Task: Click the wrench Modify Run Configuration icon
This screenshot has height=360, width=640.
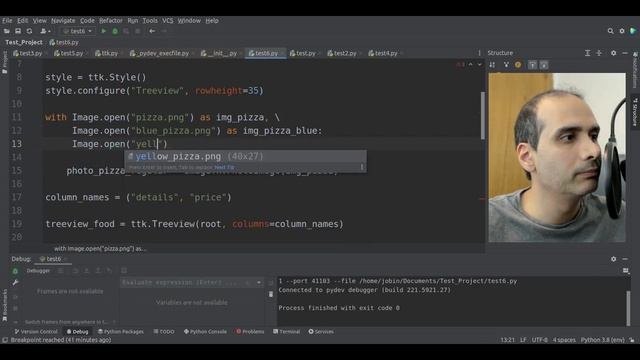Action: pyautogui.click(x=15, y=282)
